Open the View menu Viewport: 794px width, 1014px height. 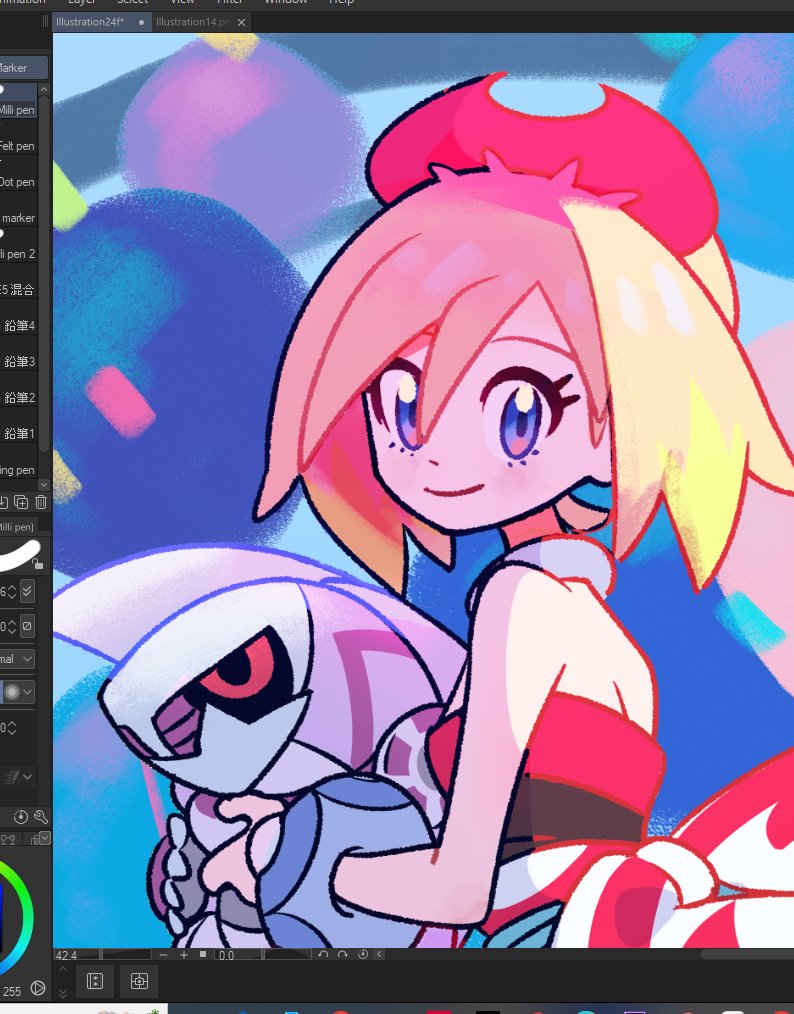(x=182, y=2)
